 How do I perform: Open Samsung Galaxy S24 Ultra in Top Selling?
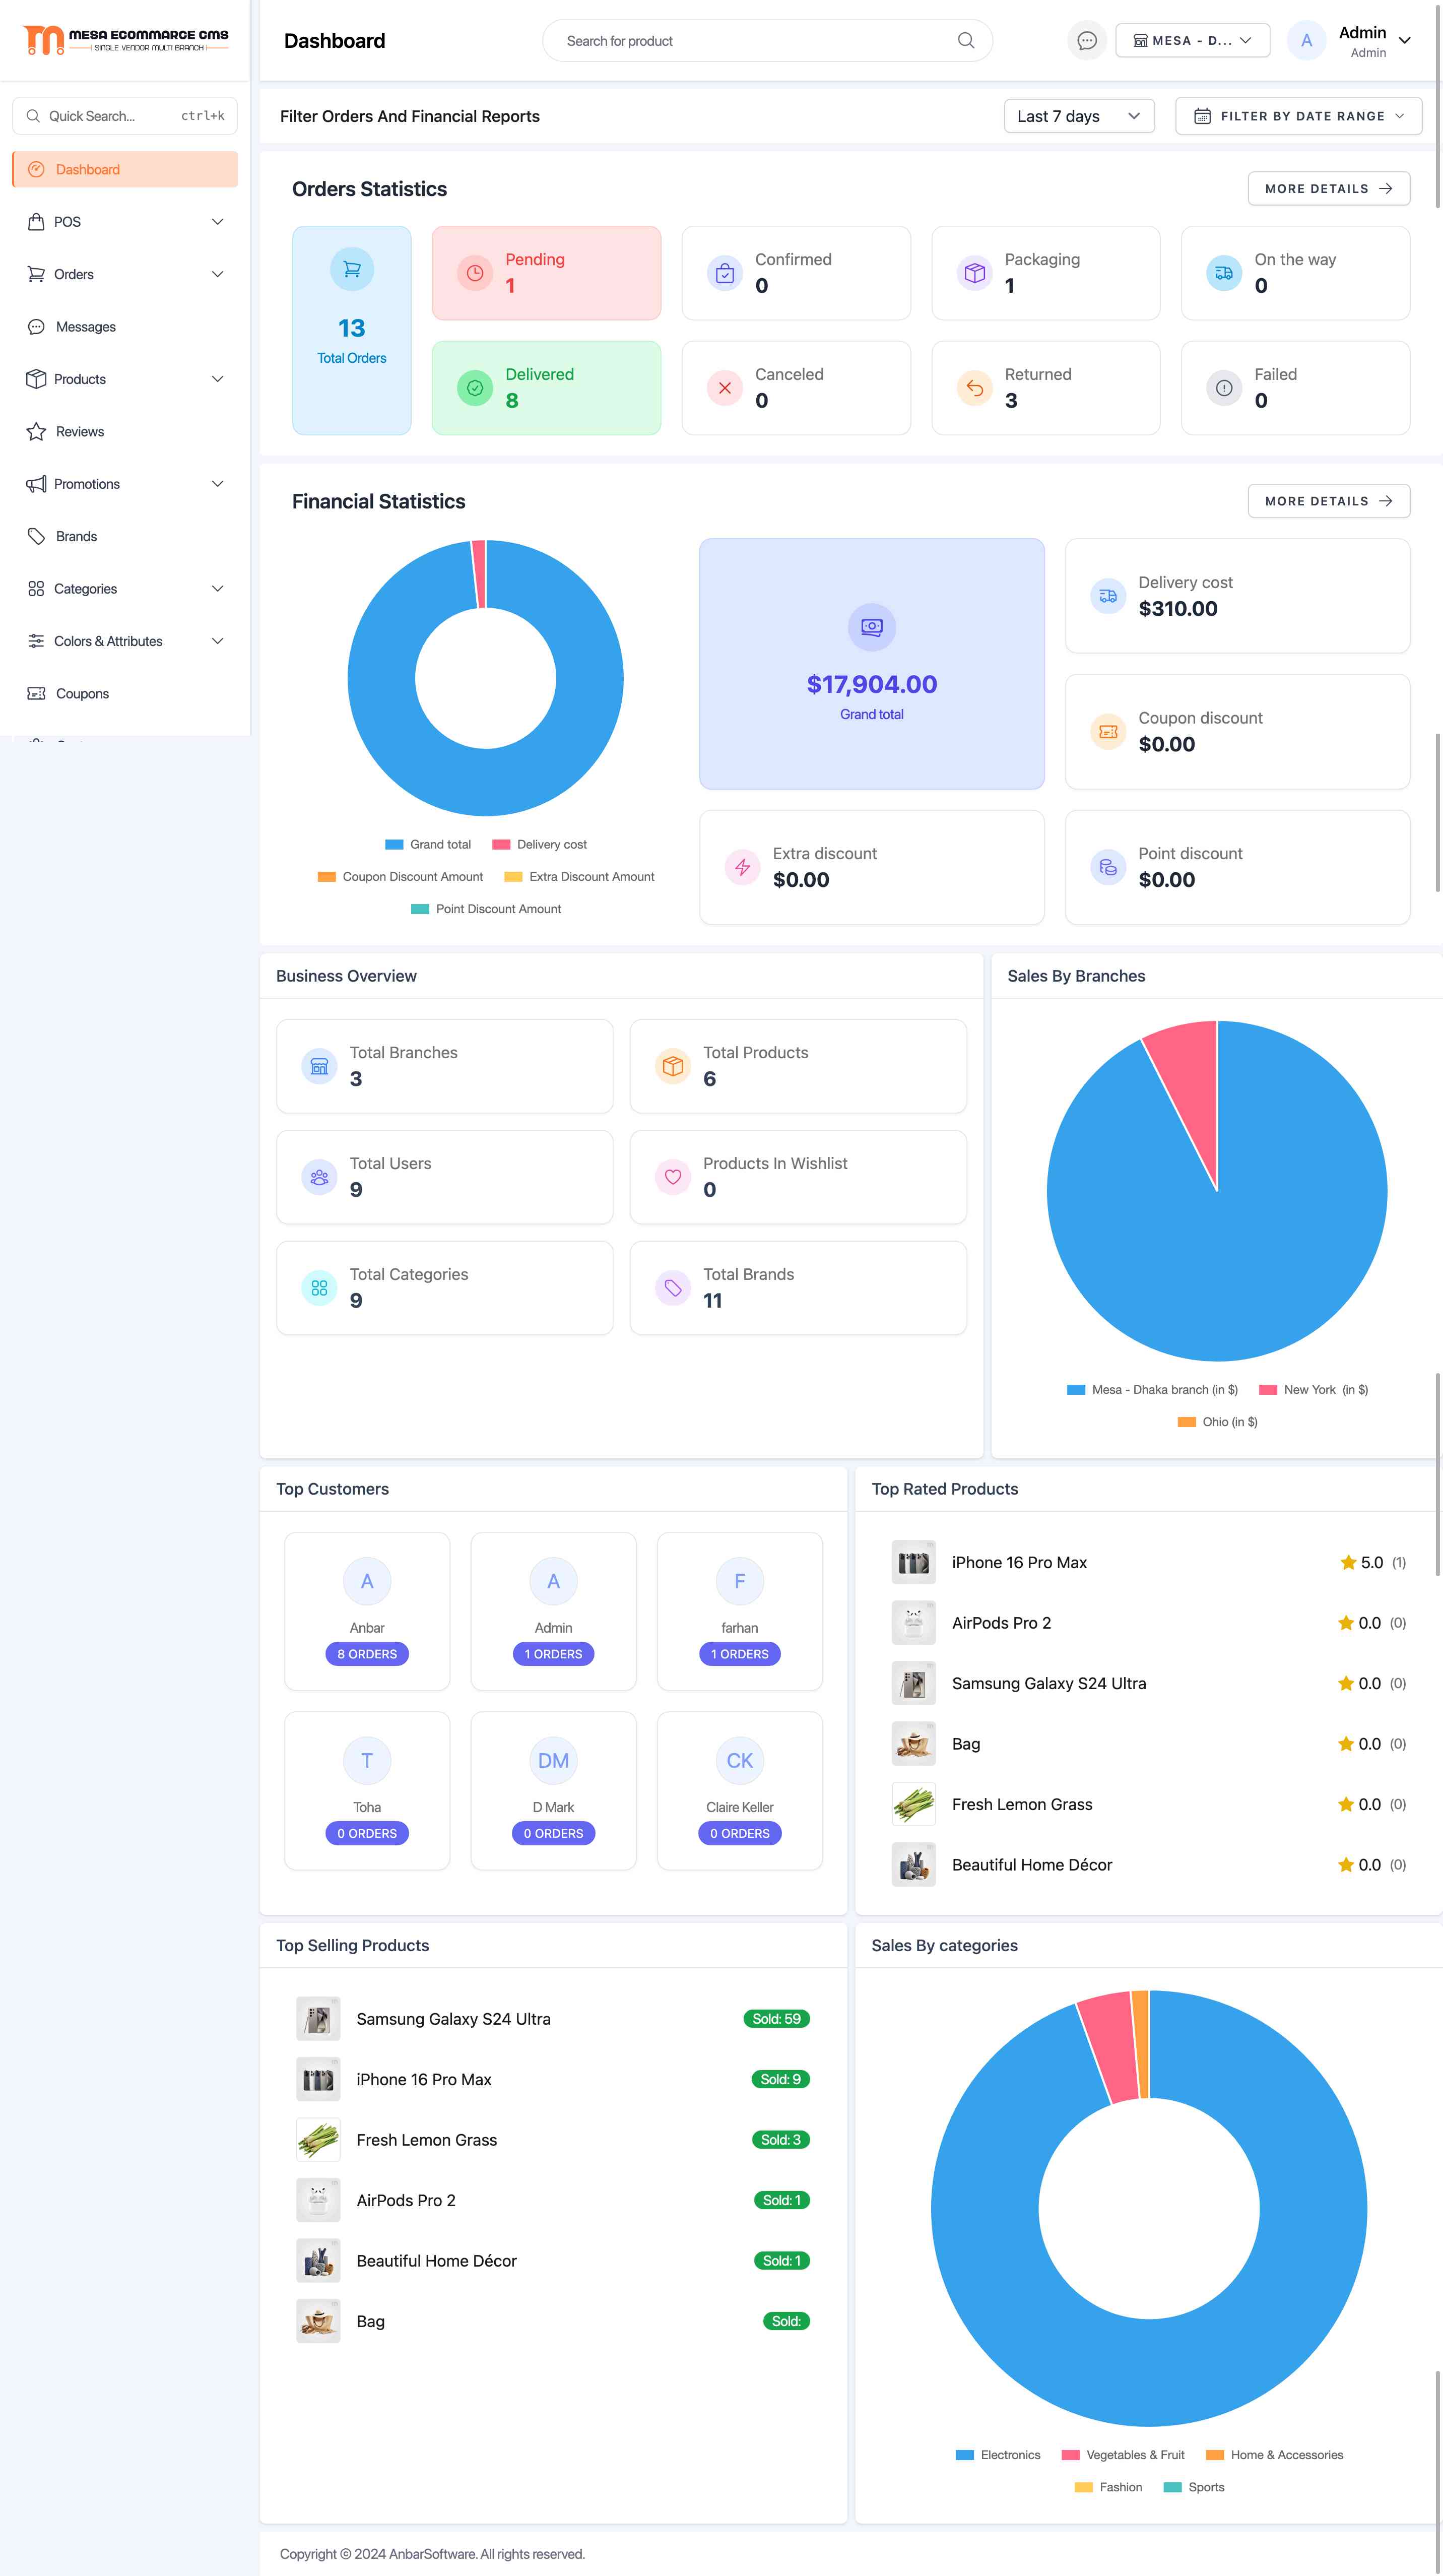(x=453, y=2019)
